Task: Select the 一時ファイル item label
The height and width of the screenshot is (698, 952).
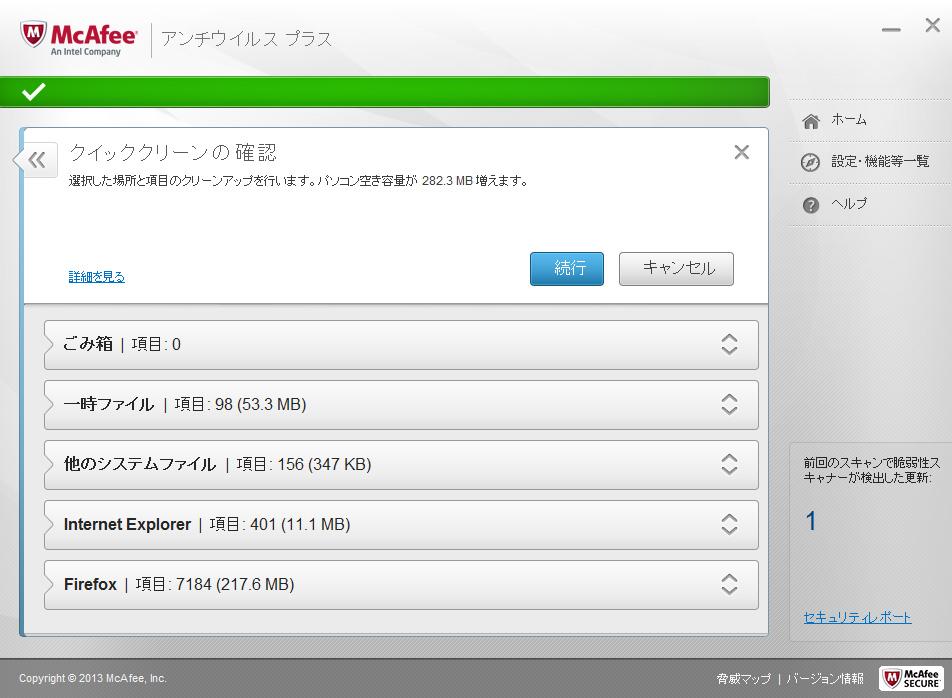Action: tap(109, 404)
